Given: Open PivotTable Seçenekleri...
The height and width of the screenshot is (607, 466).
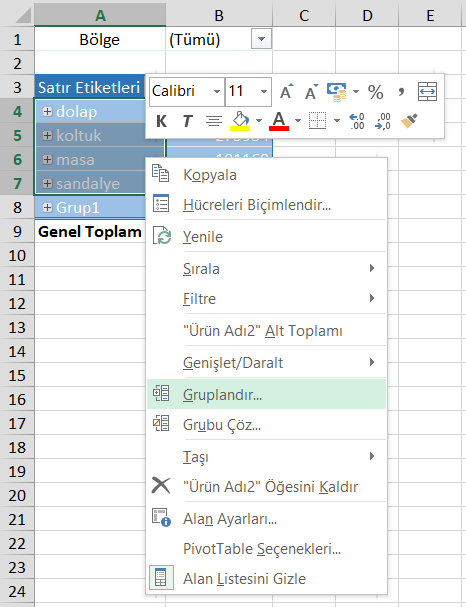Looking at the screenshot, I should coord(266,549).
